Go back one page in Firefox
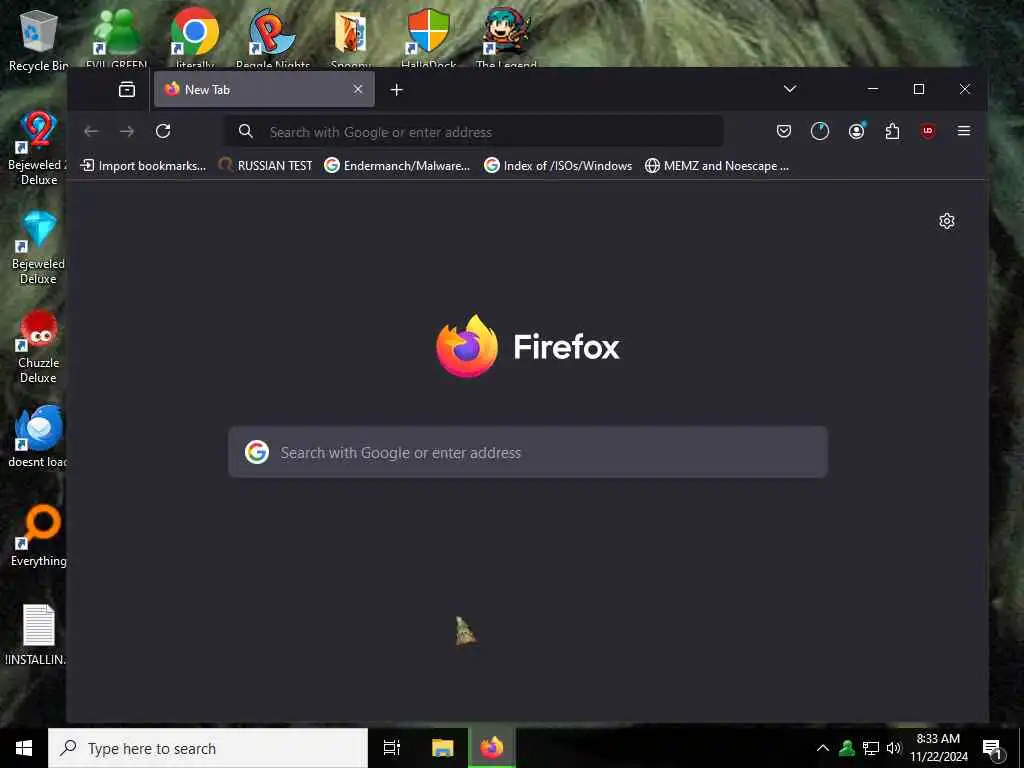The image size is (1024, 768). click(91, 131)
